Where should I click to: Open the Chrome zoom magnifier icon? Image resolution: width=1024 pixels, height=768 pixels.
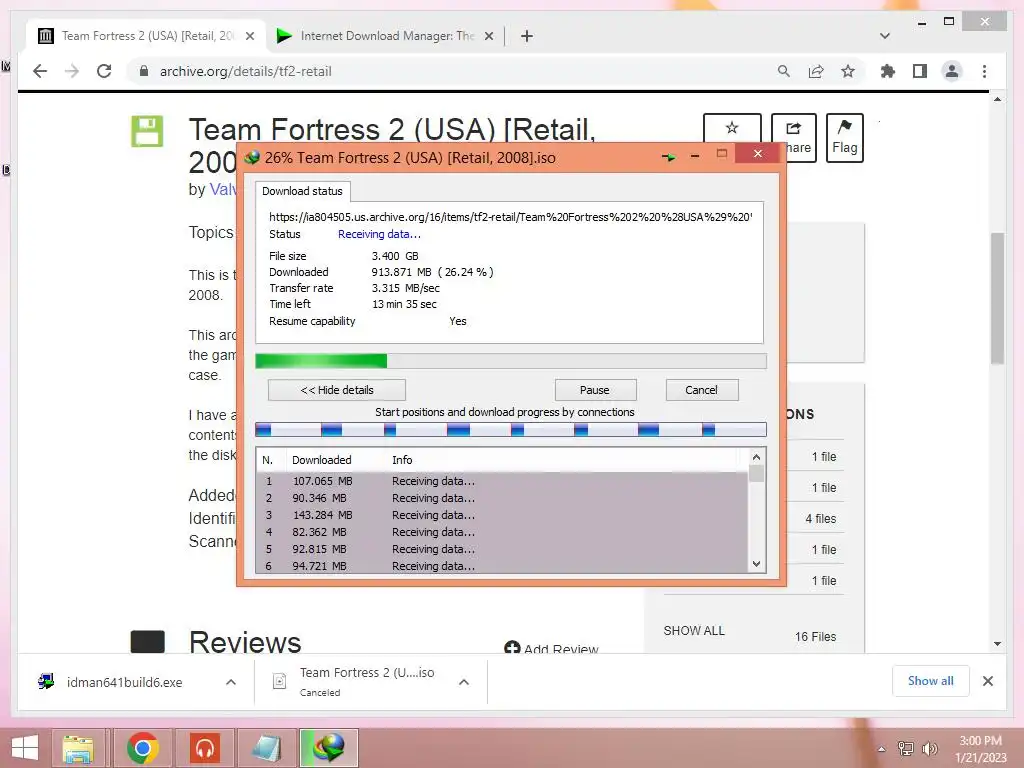pos(784,71)
